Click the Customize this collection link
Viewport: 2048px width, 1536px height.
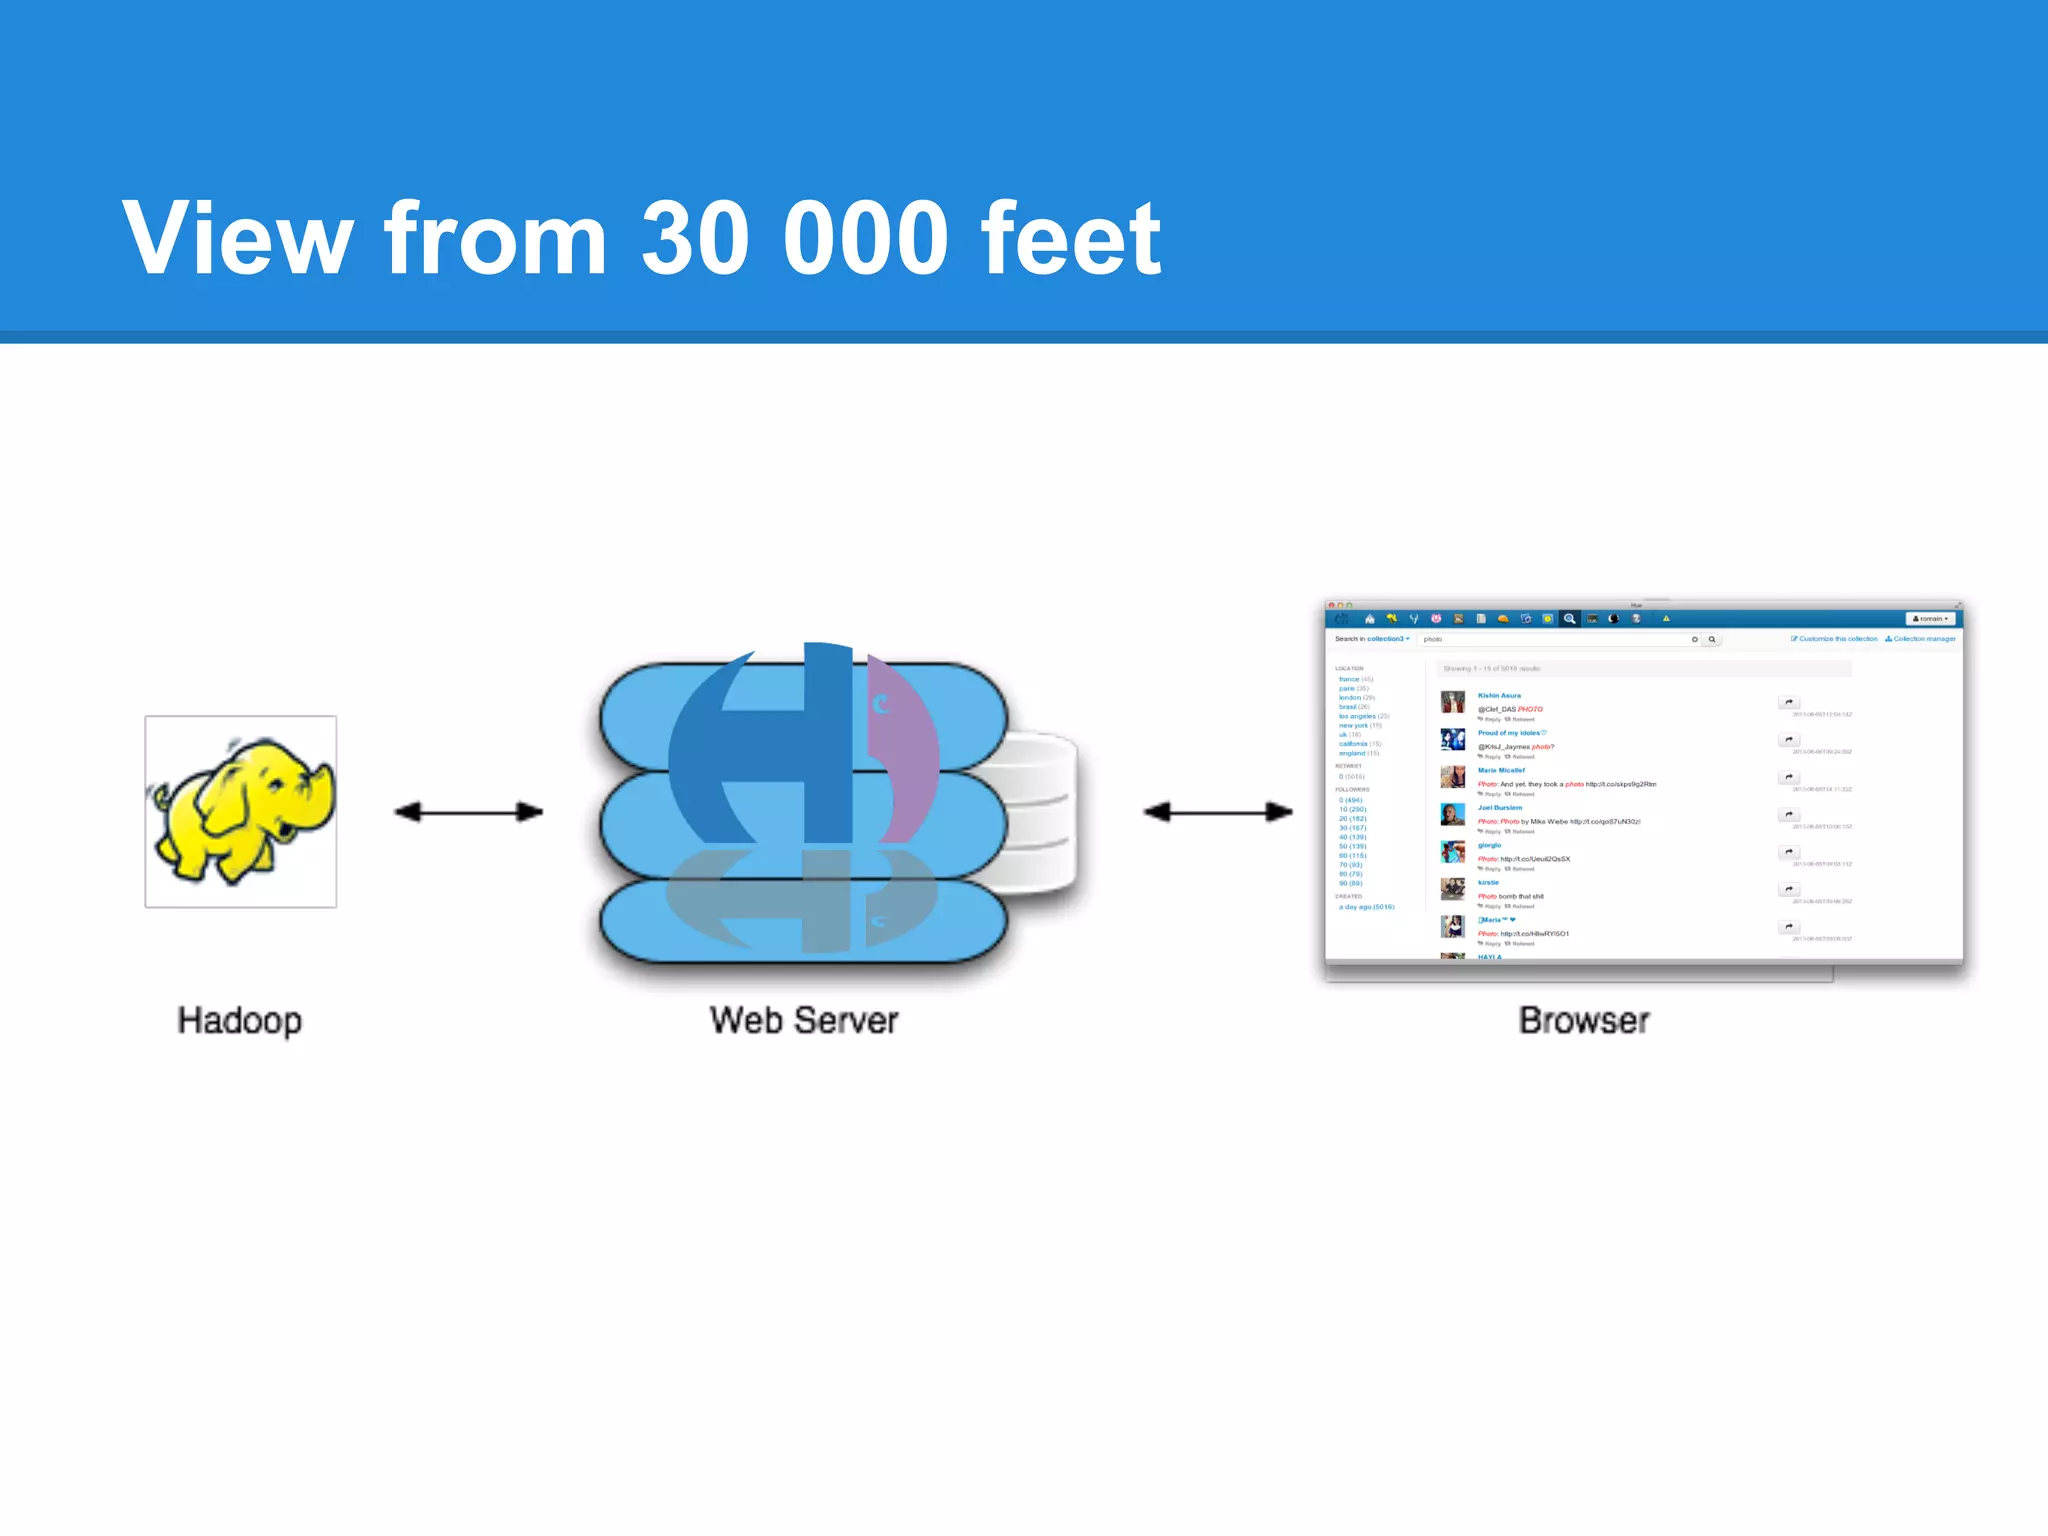tap(1835, 639)
